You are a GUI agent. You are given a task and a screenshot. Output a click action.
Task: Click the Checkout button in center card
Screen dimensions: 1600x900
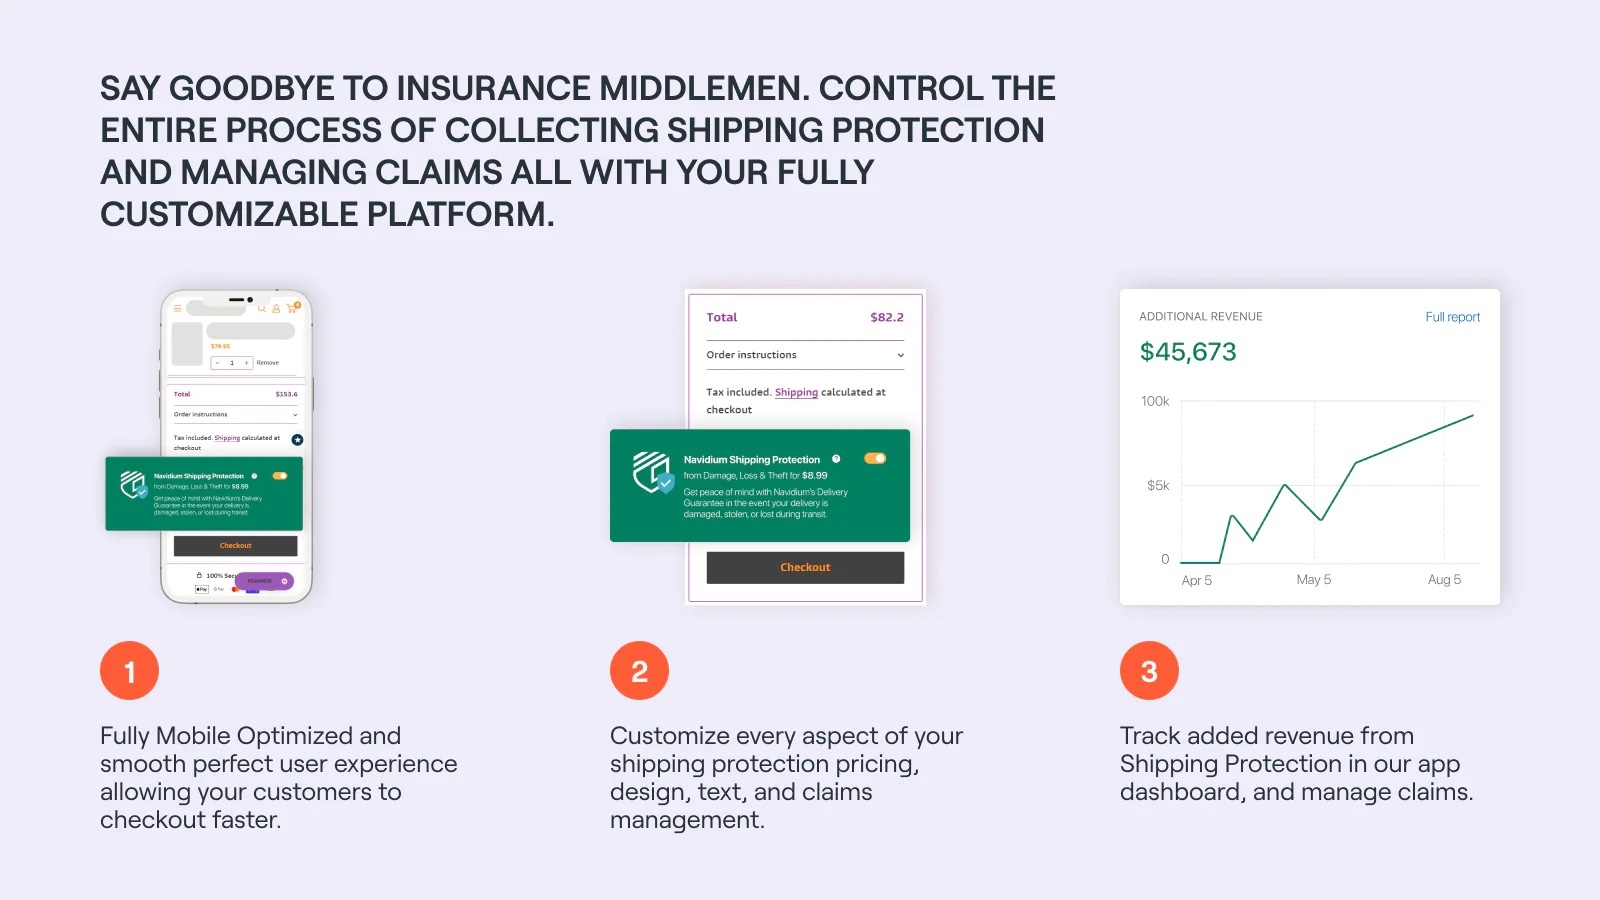[805, 567]
